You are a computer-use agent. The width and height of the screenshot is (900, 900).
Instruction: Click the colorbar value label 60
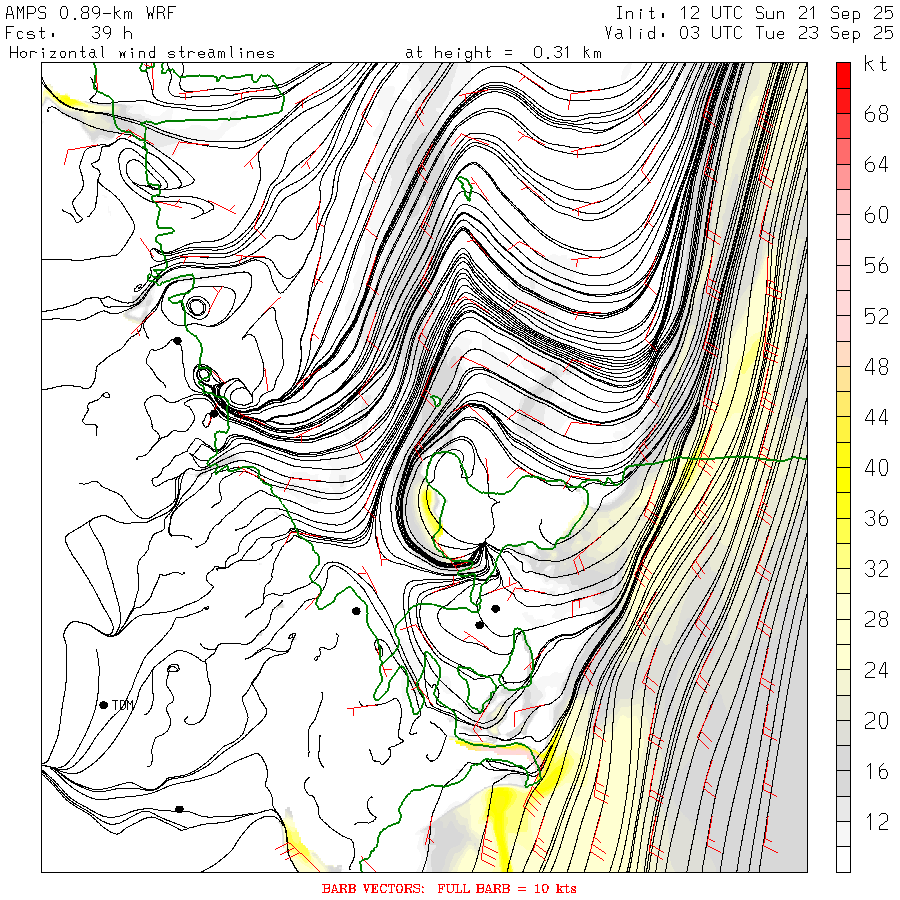(x=876, y=215)
